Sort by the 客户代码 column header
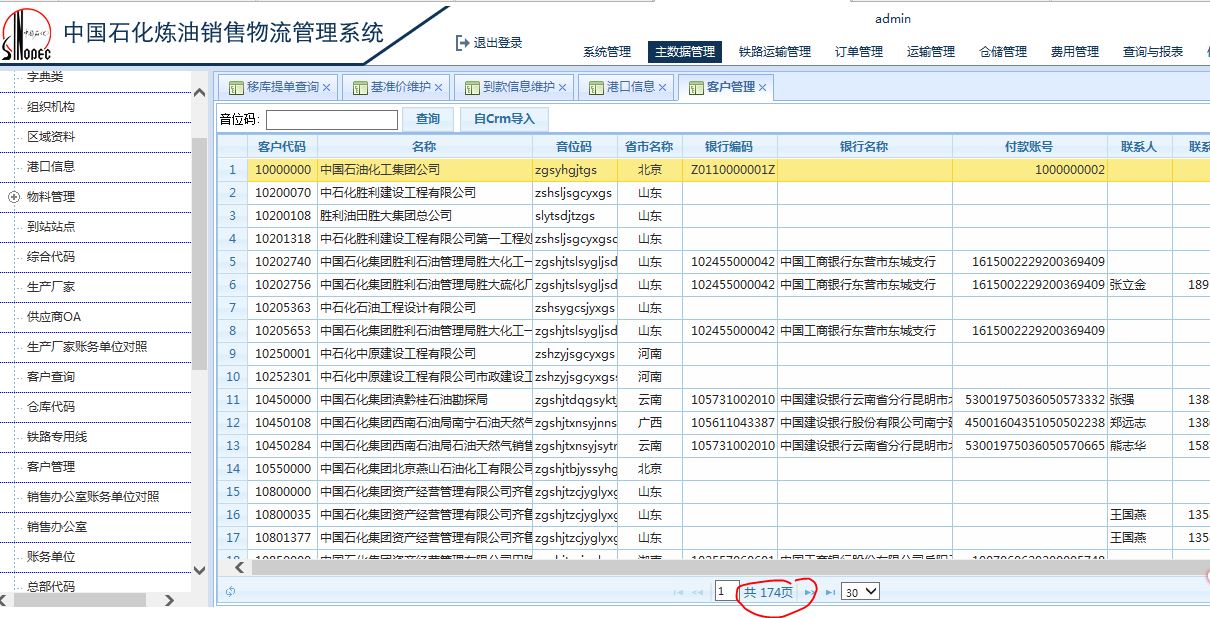The height and width of the screenshot is (618, 1210). tap(282, 147)
